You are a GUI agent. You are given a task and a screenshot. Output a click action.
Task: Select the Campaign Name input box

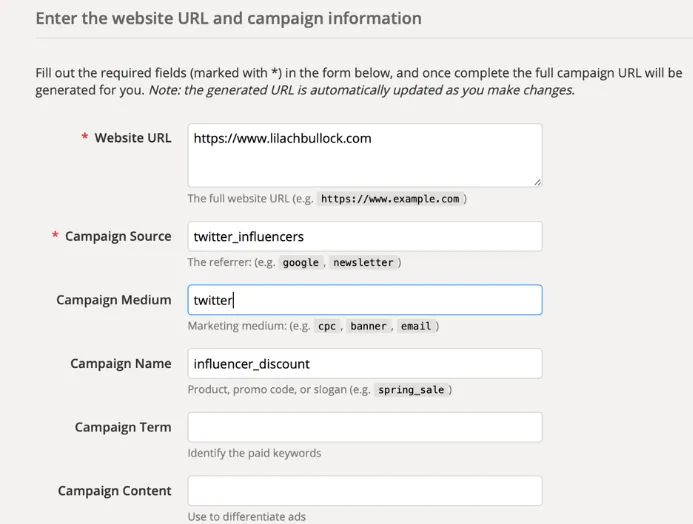coord(365,364)
